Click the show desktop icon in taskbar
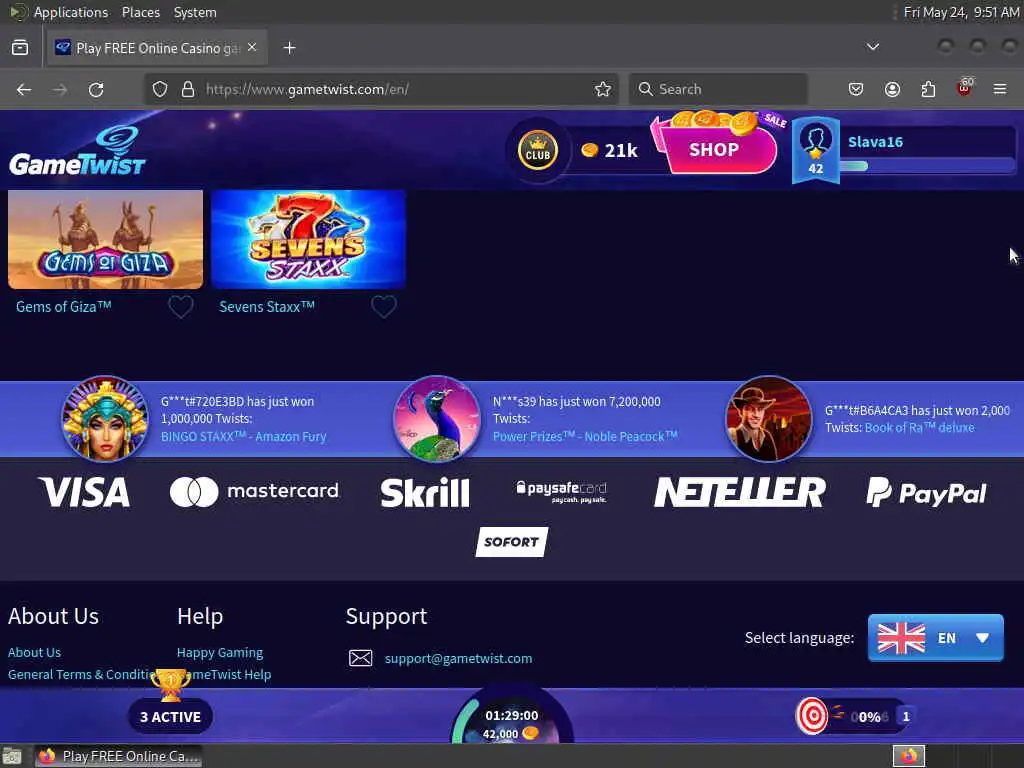The width and height of the screenshot is (1024, 768). [12, 756]
